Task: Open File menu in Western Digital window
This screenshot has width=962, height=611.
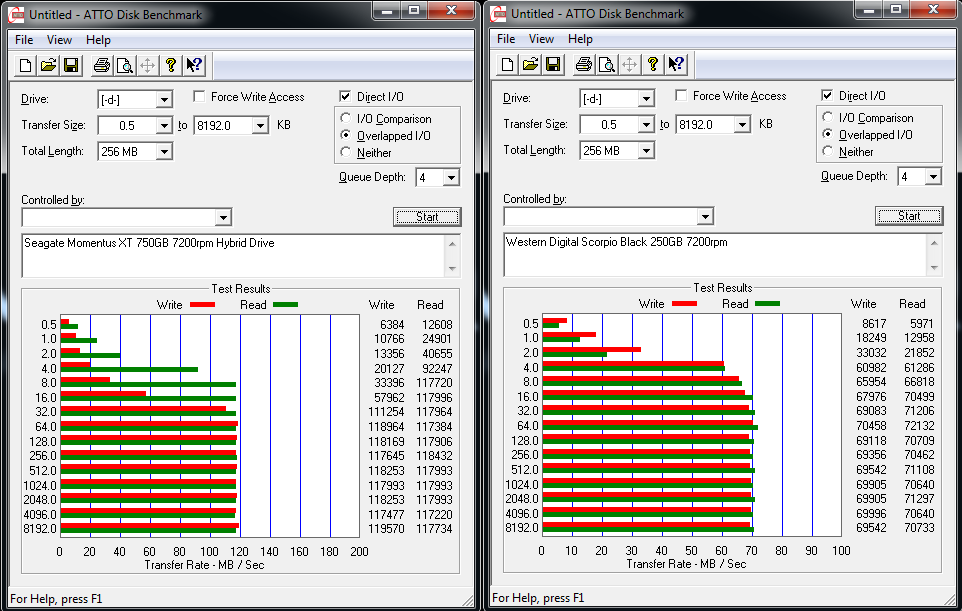Action: 506,39
